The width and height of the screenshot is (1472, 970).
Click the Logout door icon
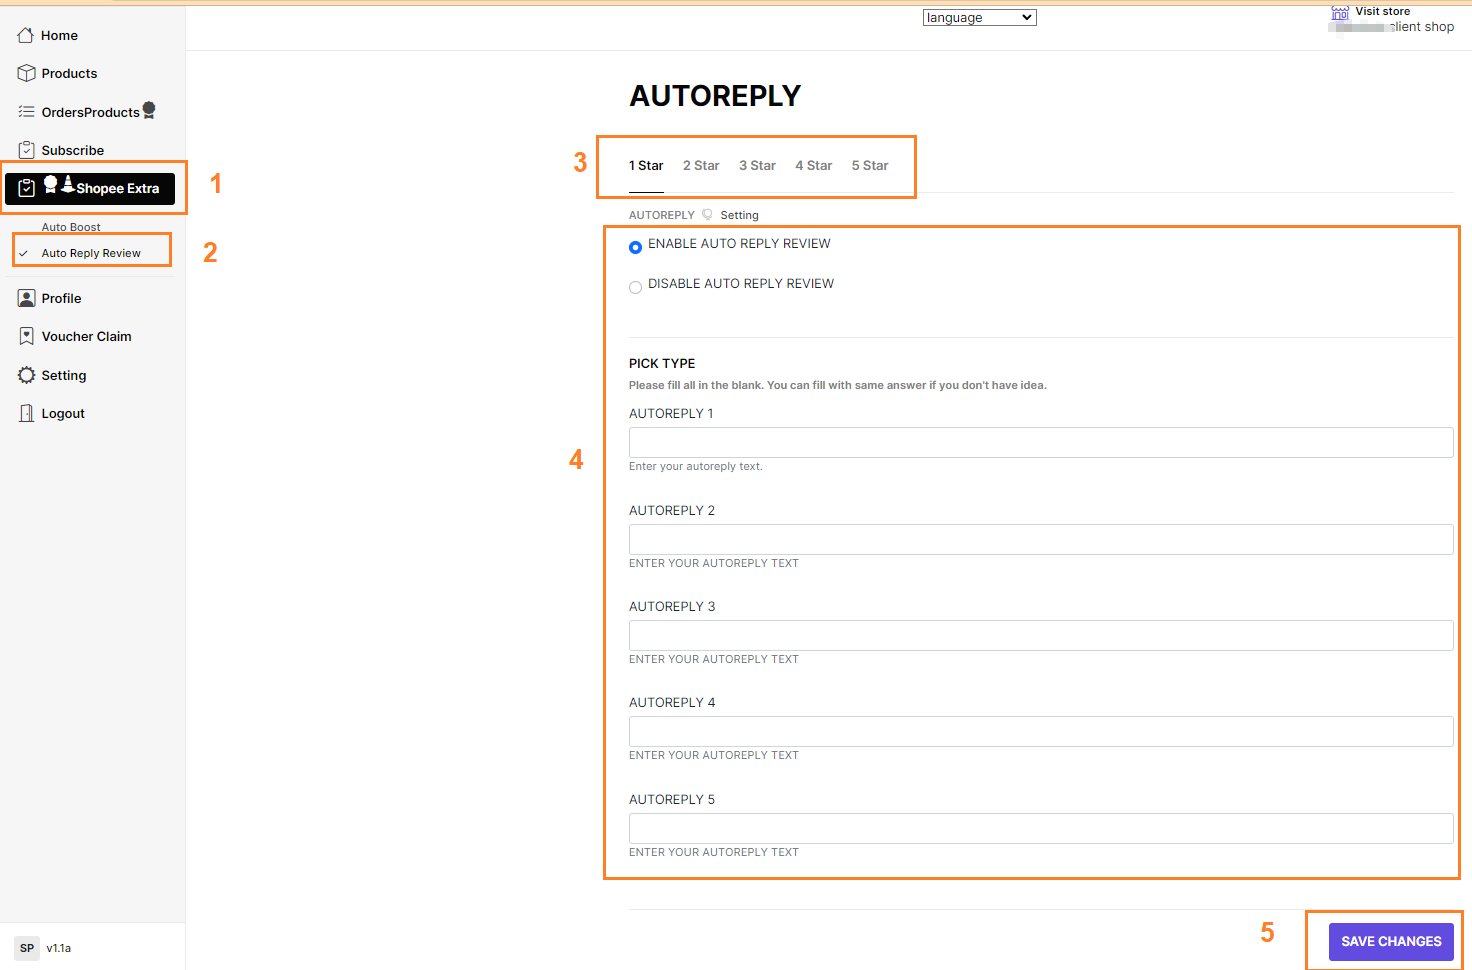click(x=26, y=413)
